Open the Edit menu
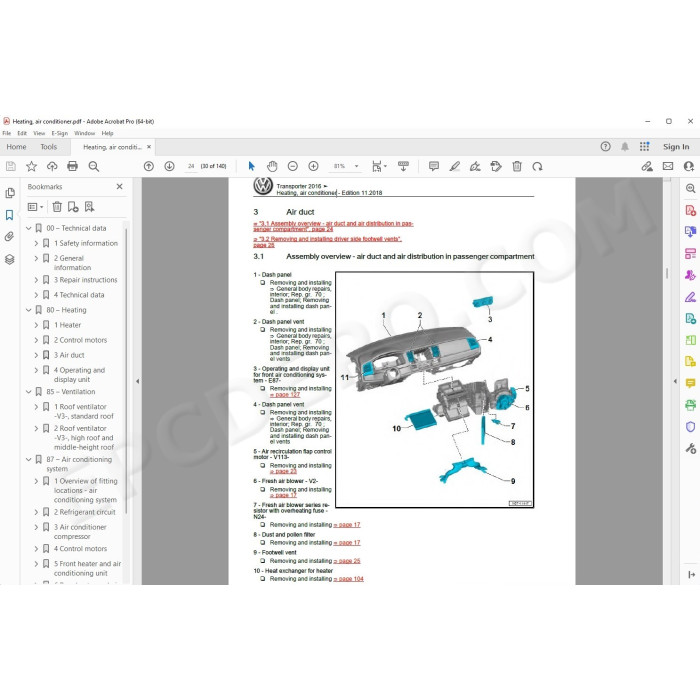 pyautogui.click(x=22, y=133)
